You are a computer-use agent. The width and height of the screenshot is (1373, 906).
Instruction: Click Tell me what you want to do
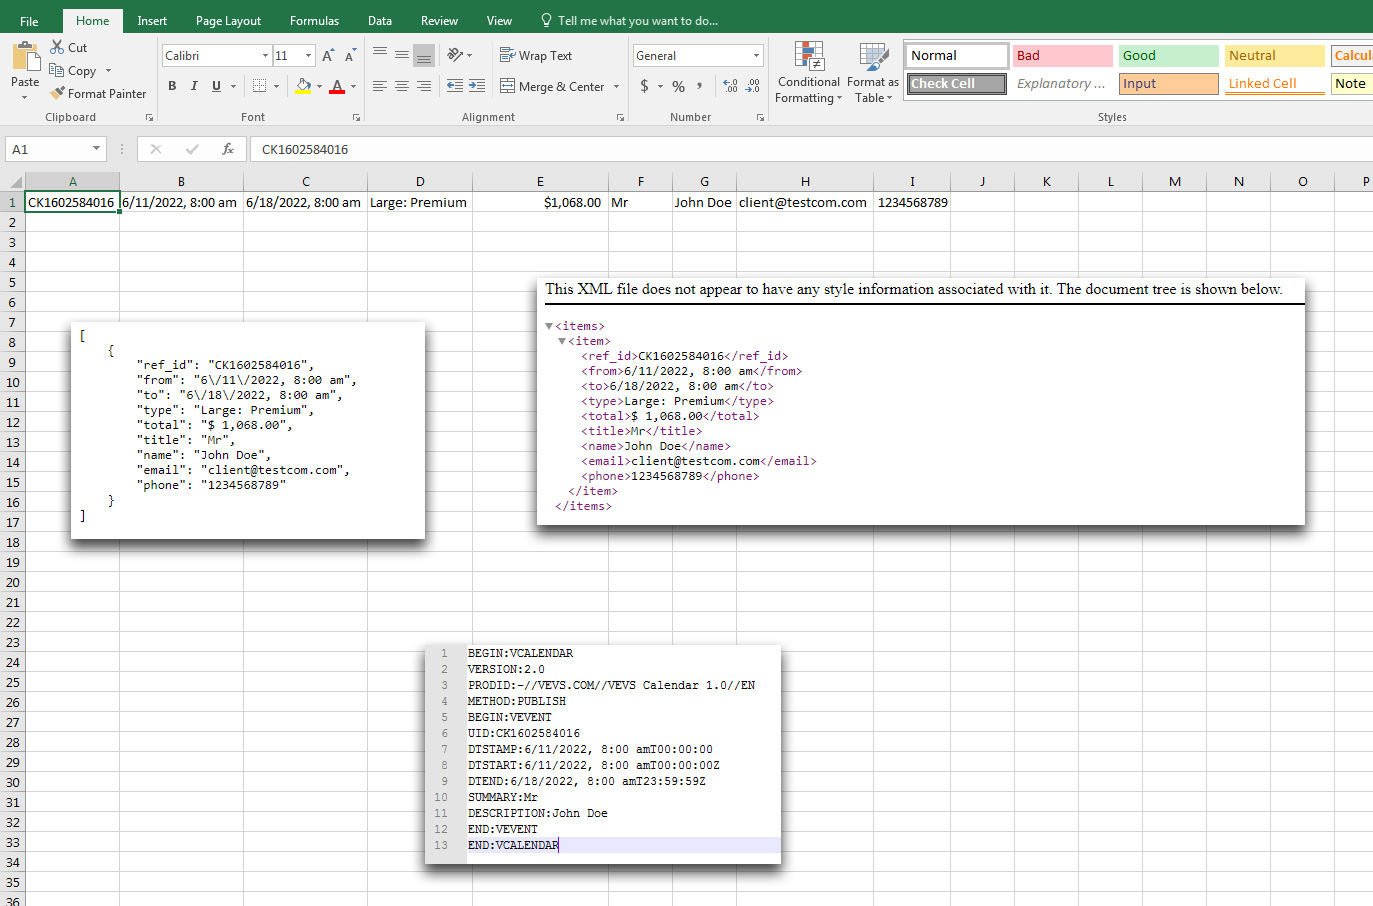coord(629,21)
